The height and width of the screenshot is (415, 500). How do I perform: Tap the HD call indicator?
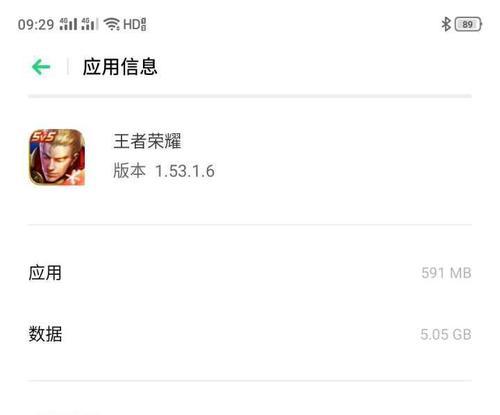point(135,24)
